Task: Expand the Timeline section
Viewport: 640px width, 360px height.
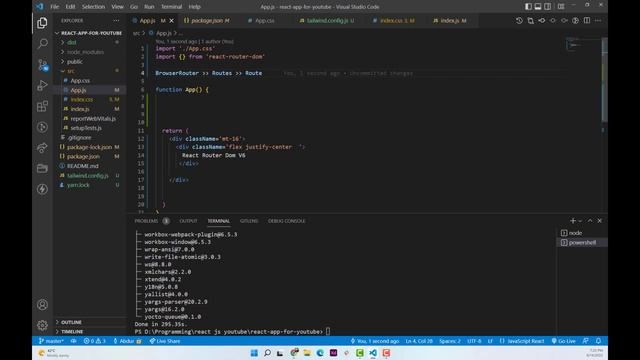Action: point(89,331)
